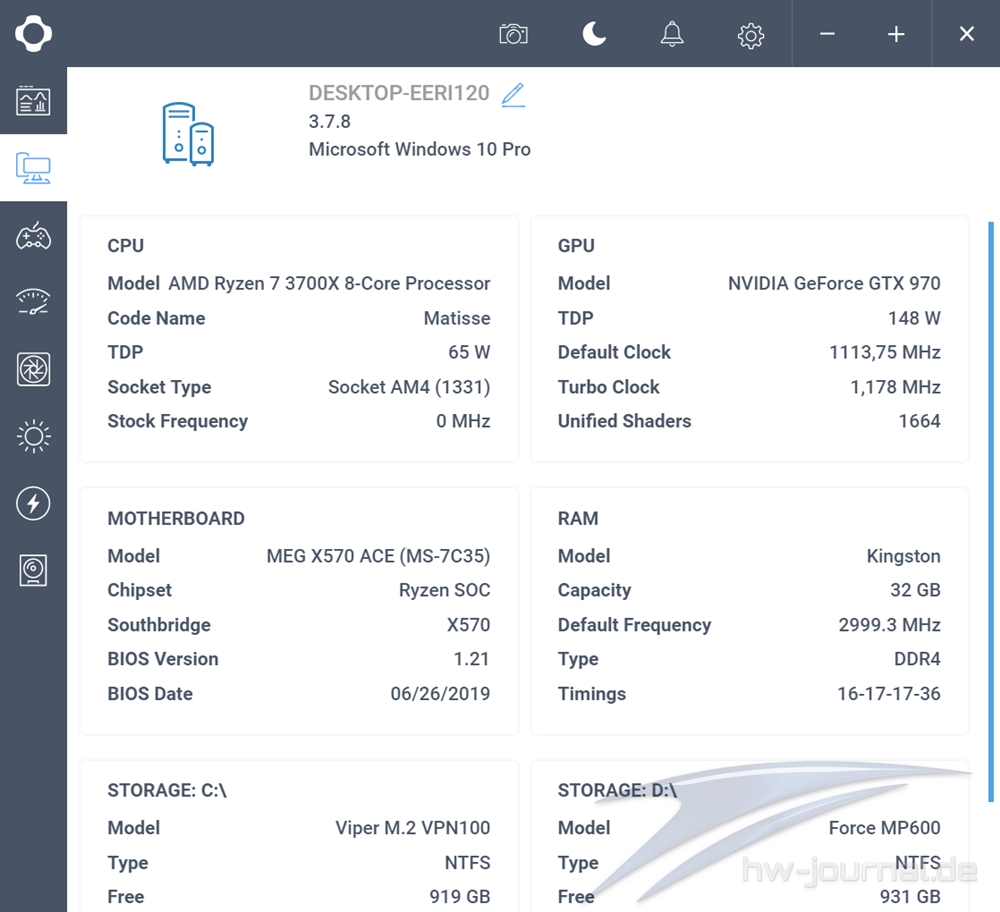The image size is (1000, 912).
Task: Open the lighting sun sidebar tab
Action: (x=33, y=436)
